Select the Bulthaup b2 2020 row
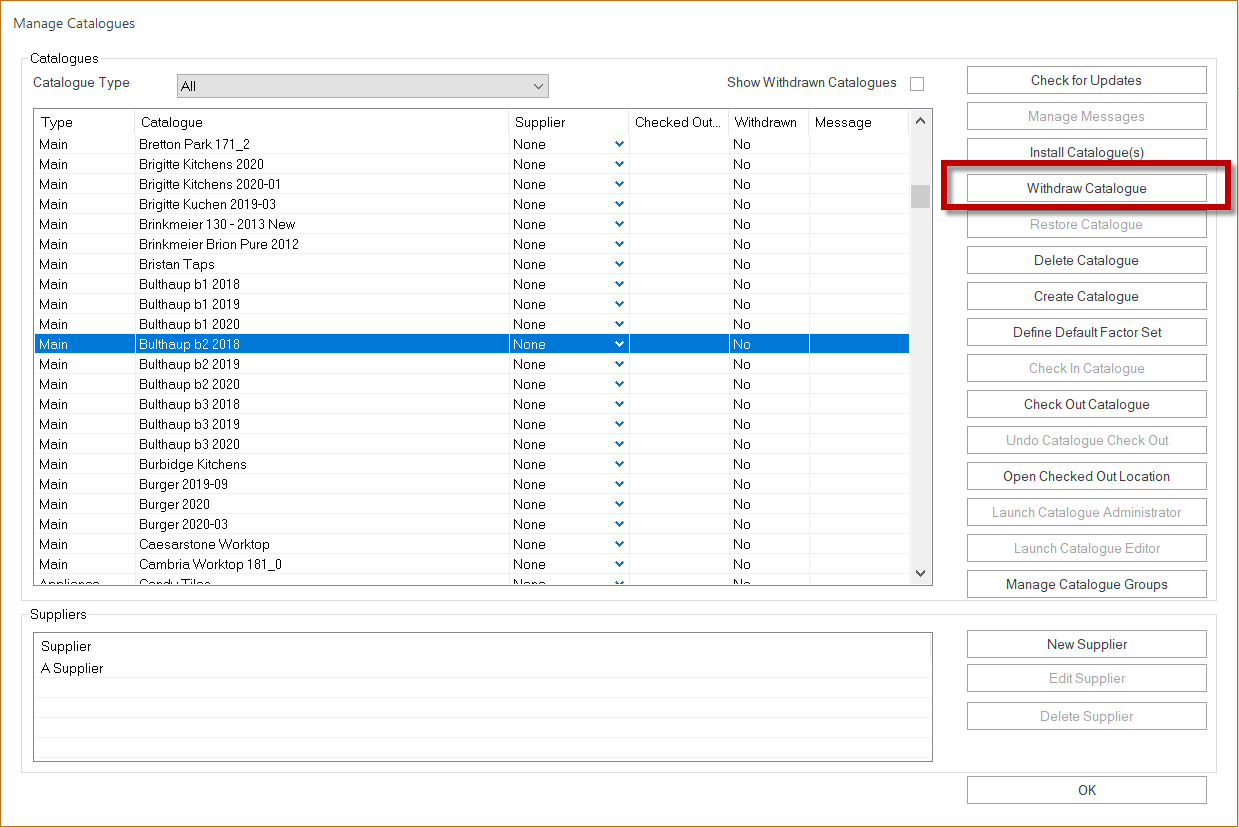Viewport: 1239px width, 828px height. click(472, 384)
